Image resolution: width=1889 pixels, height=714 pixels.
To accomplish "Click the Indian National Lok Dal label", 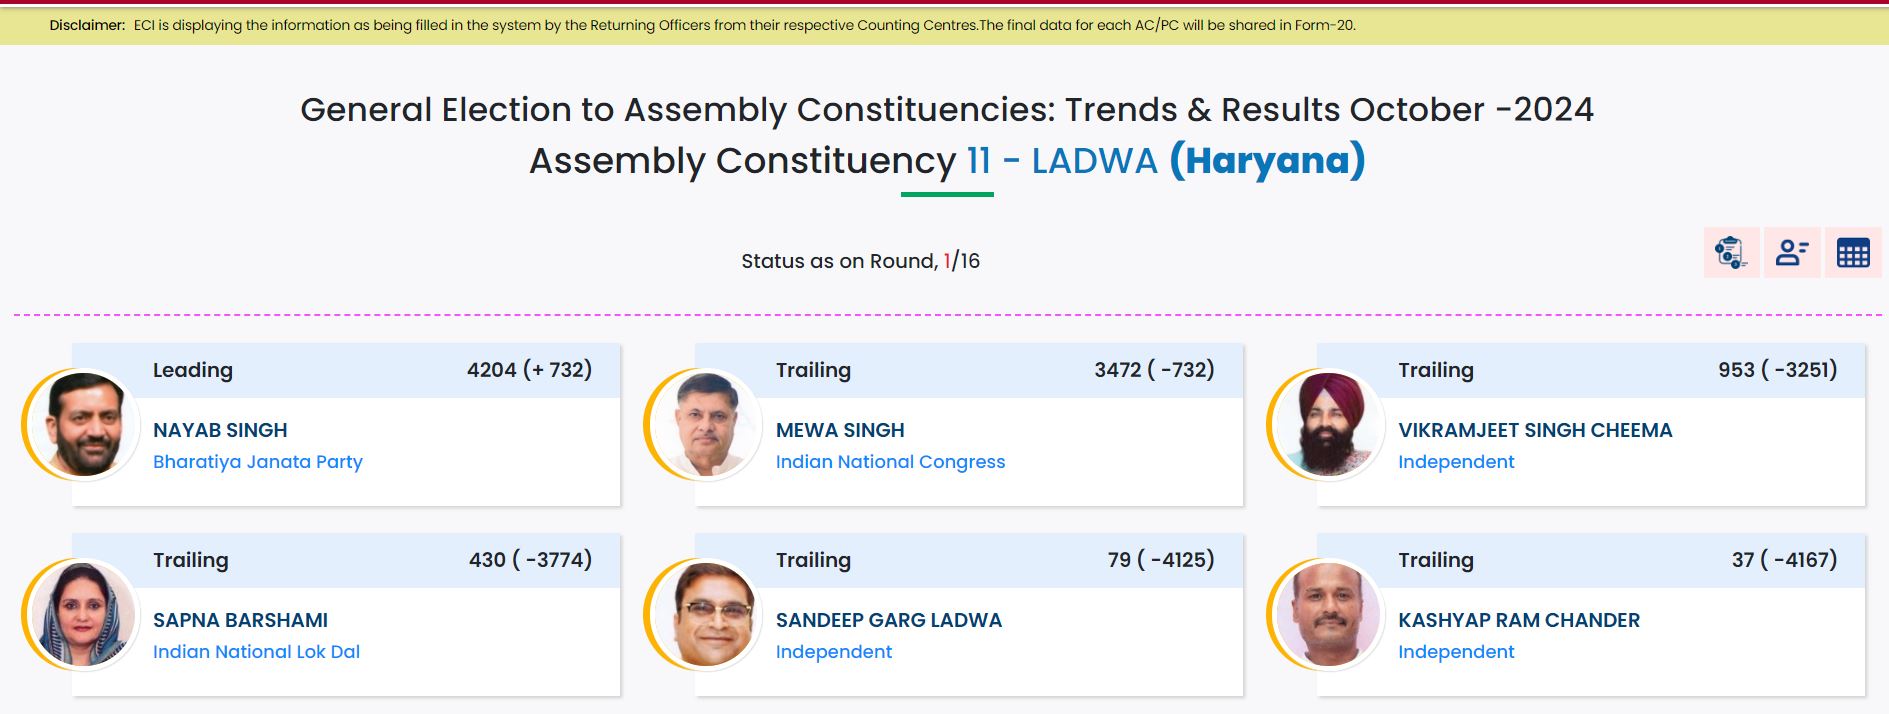I will (x=256, y=652).
